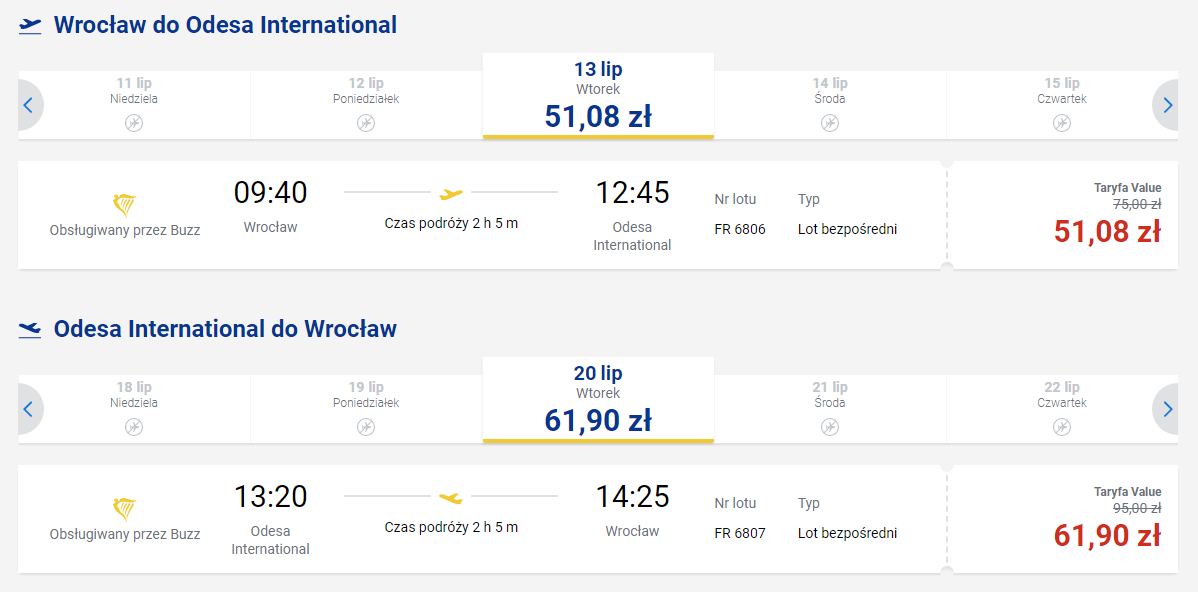Choose the 12 lip Poniedziałek date
Image resolution: width=1198 pixels, height=592 pixels.
pos(366,105)
